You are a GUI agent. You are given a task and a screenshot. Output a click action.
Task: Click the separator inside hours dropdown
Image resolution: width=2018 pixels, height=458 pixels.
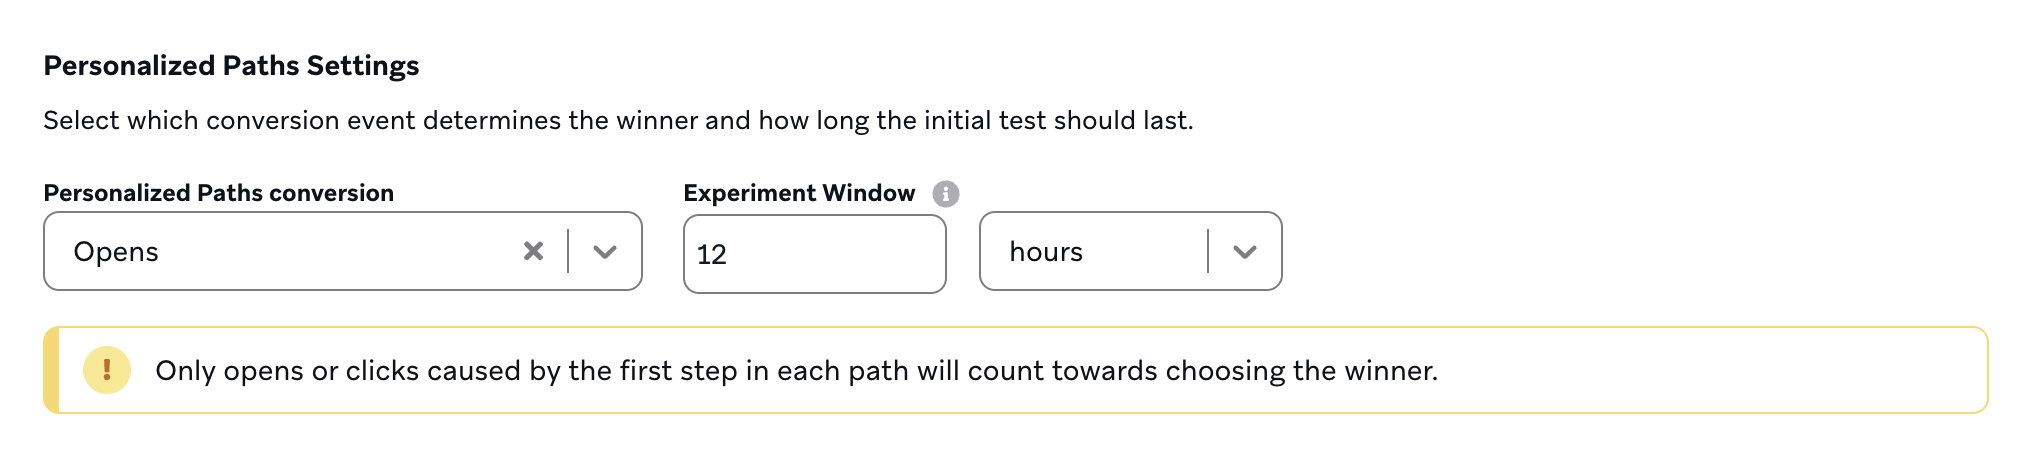click(1208, 251)
